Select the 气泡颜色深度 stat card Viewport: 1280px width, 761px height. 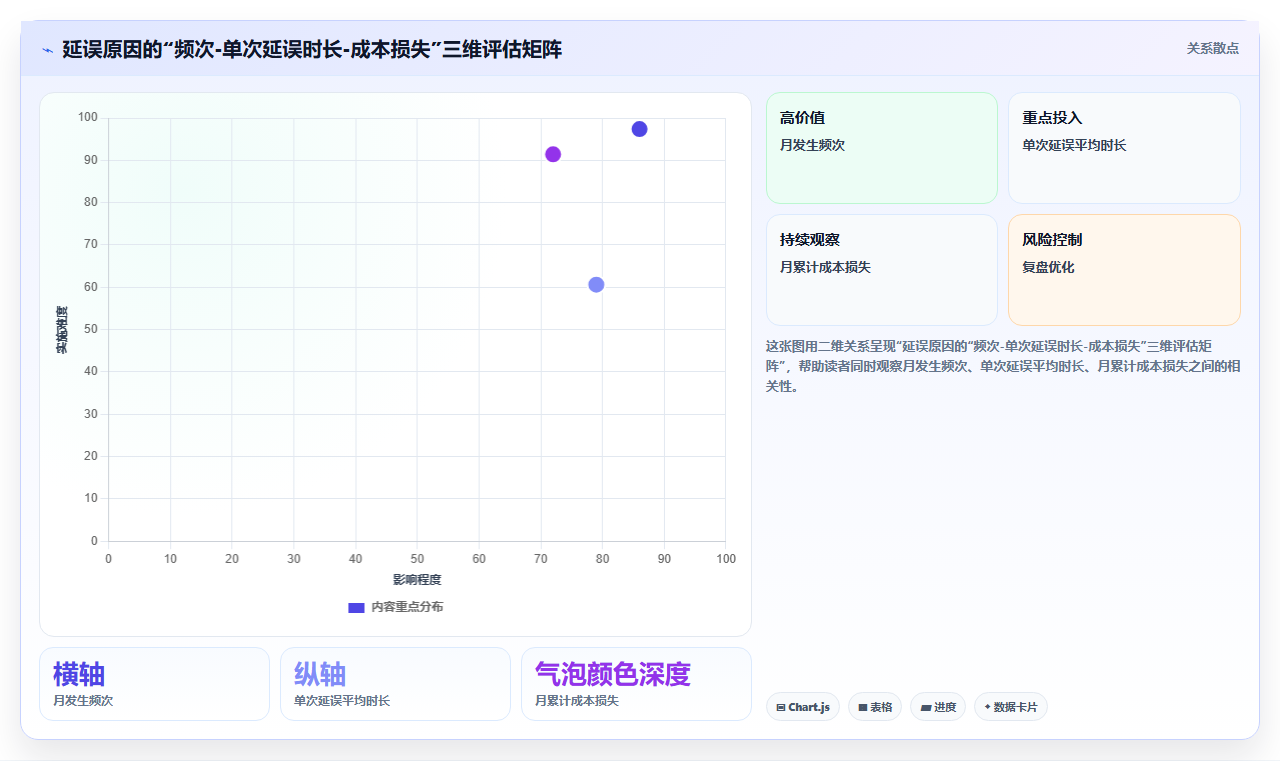point(636,684)
